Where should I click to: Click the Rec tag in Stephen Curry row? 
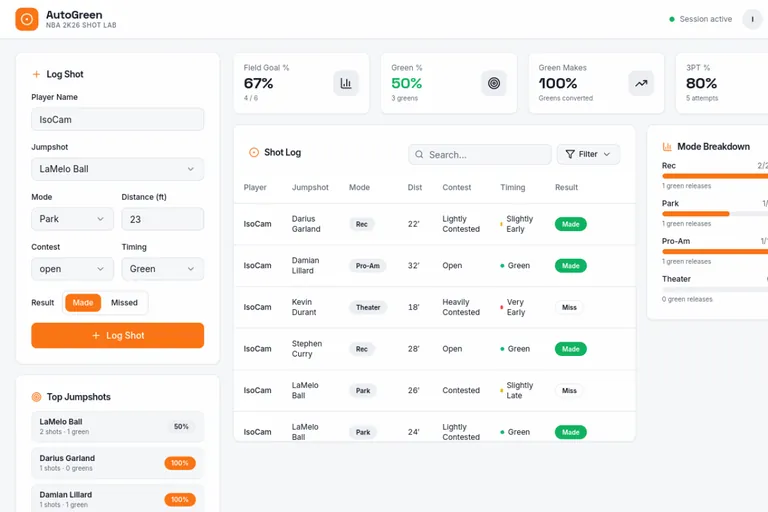pyautogui.click(x=361, y=349)
